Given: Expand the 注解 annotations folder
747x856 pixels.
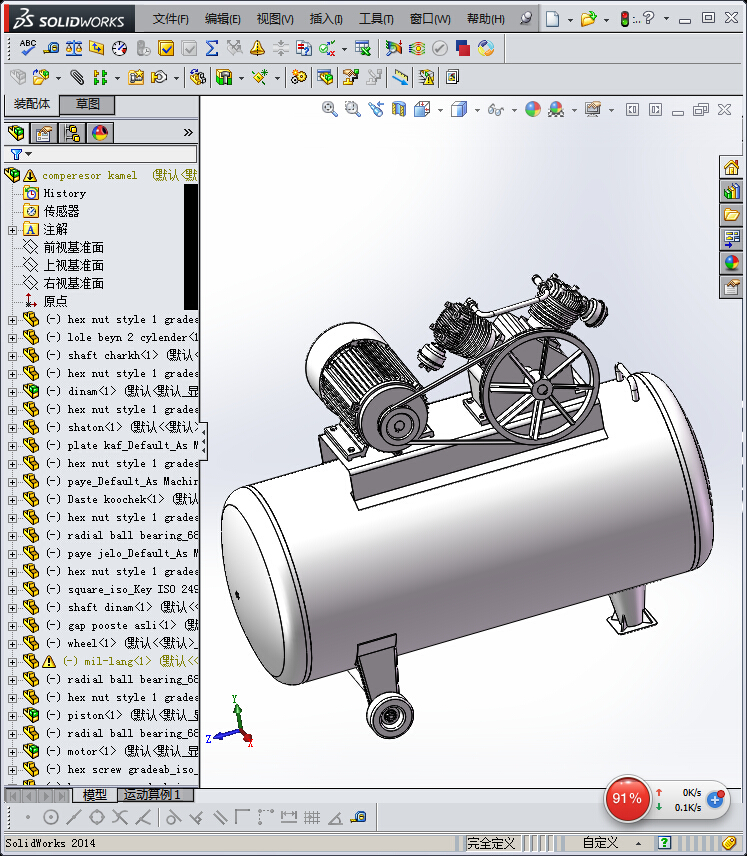Looking at the screenshot, I should [13, 230].
